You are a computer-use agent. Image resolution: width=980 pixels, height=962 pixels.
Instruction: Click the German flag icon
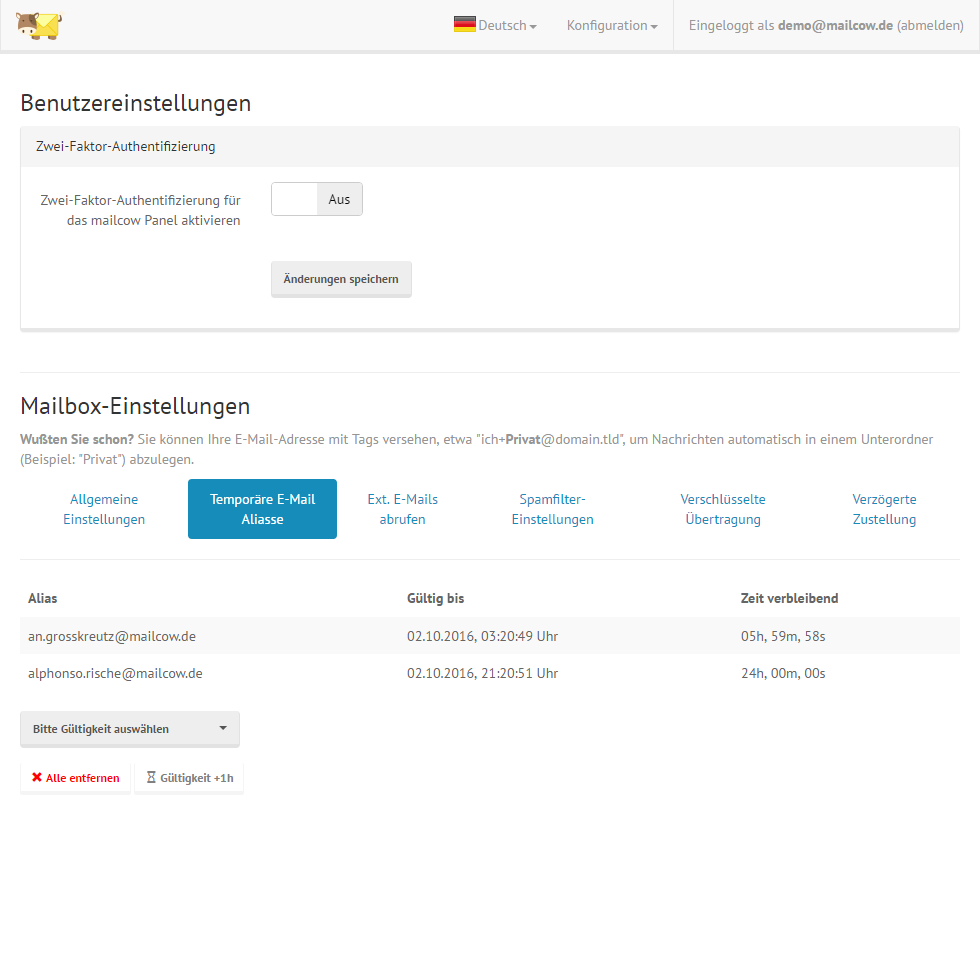click(x=464, y=25)
